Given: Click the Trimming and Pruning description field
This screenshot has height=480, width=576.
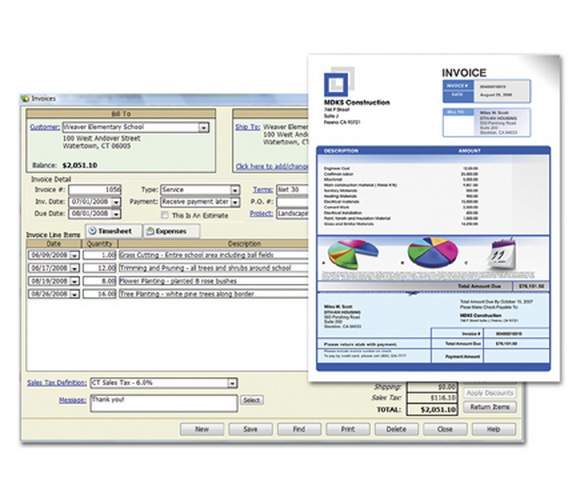Looking at the screenshot, I should [x=213, y=268].
